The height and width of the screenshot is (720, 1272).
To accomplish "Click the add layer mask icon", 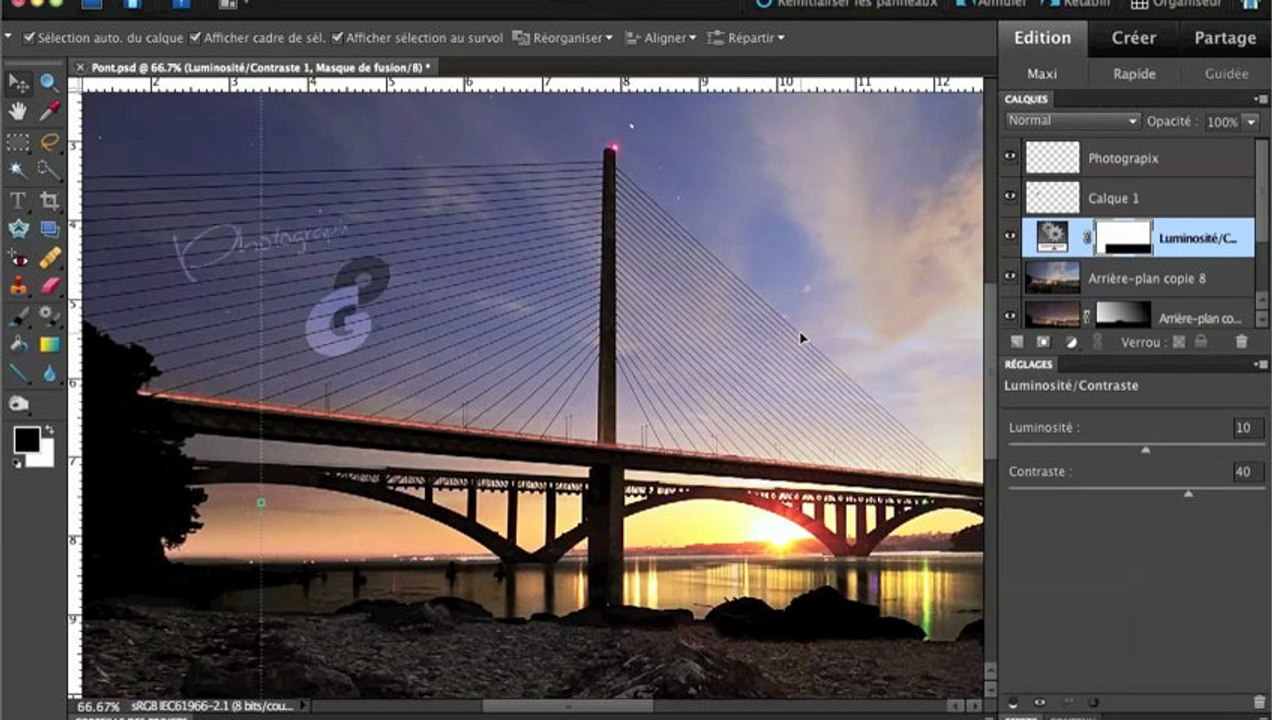I will pos(1043,342).
